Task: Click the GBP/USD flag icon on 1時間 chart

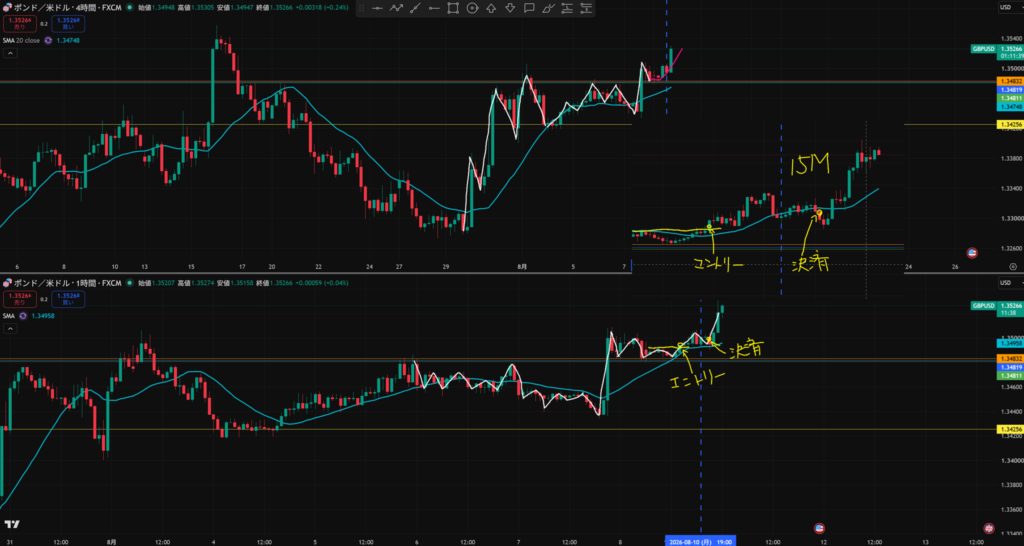Action: 7,283
